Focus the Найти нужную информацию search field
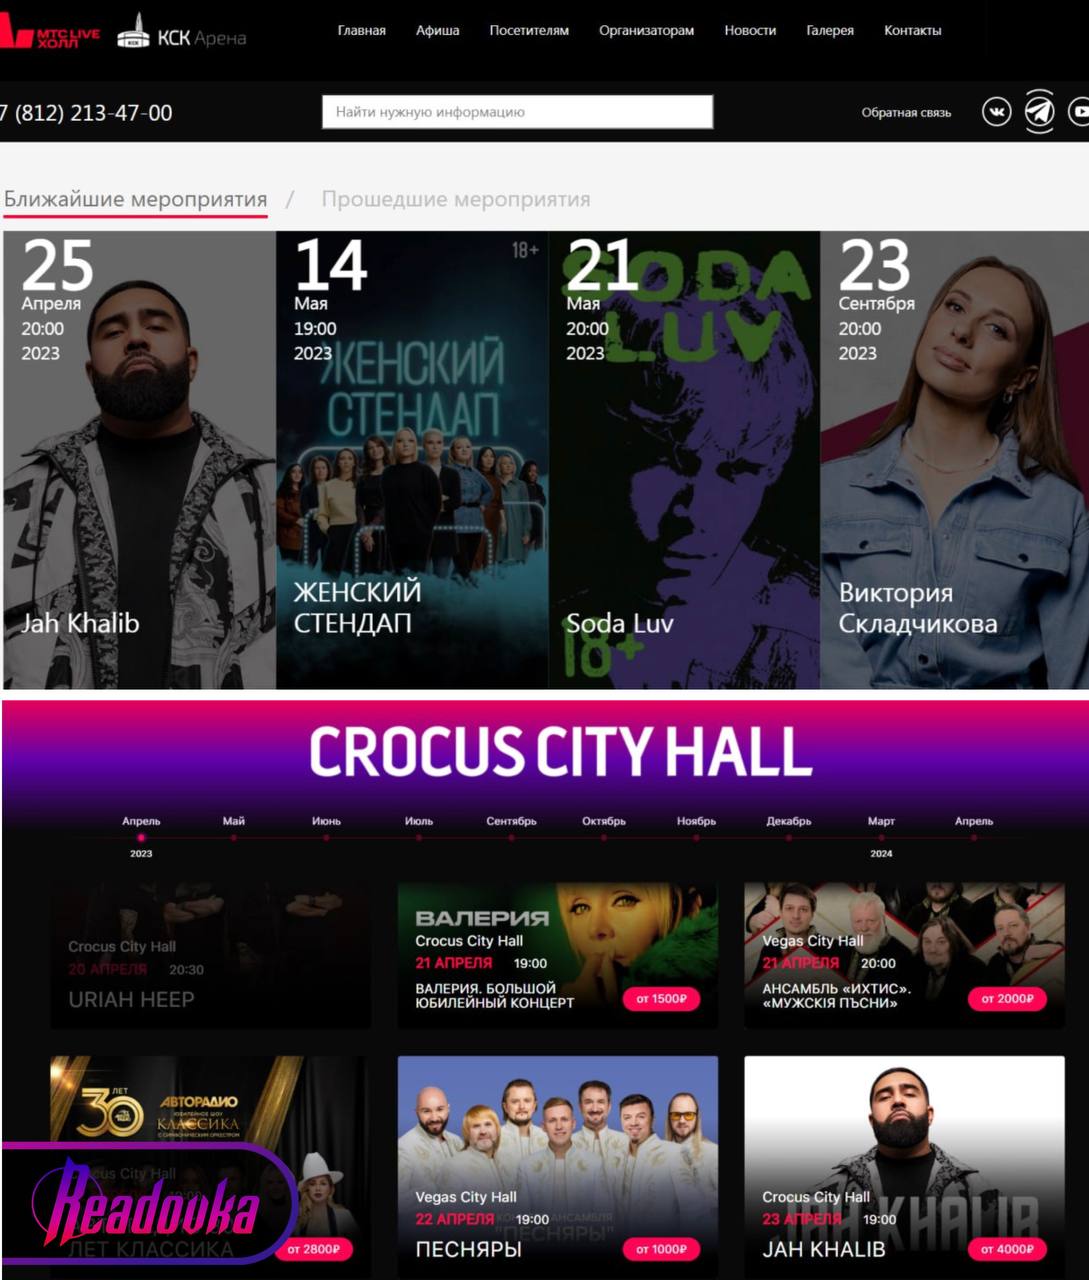Screen dimensions: 1089x1280 517,112
